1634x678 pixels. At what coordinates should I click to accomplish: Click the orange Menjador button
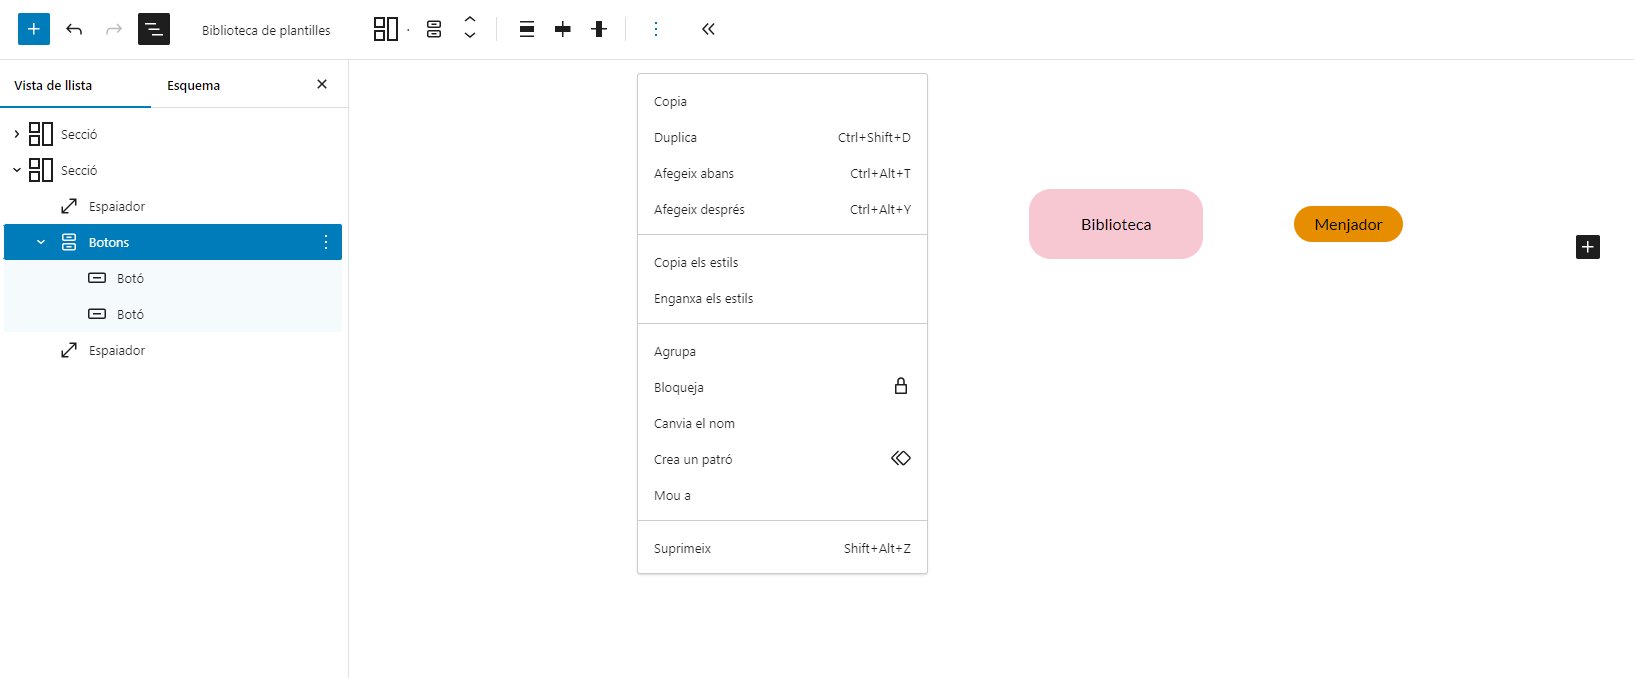coord(1347,224)
